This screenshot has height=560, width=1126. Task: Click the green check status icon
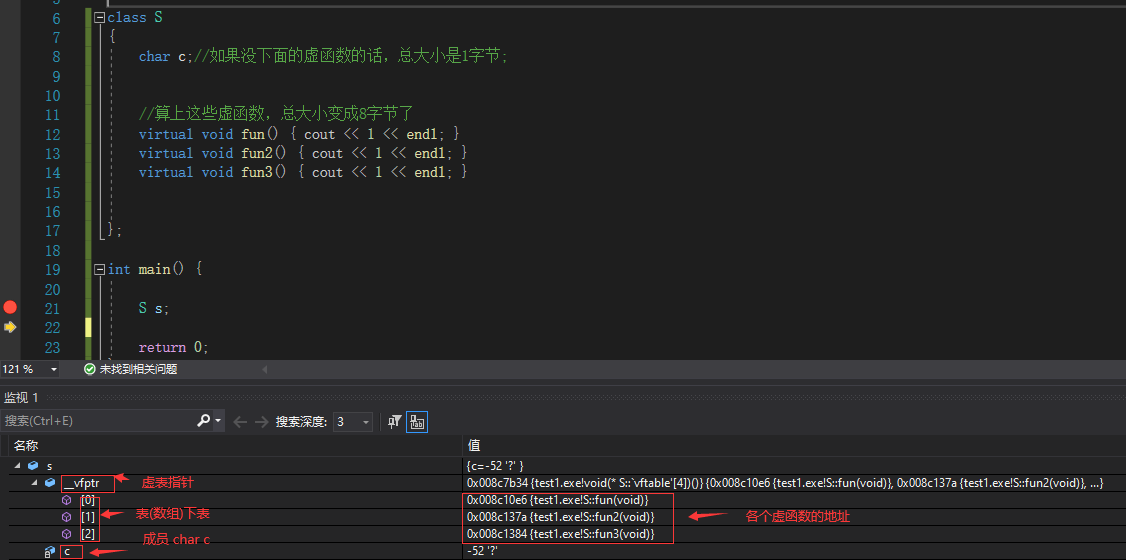pos(90,369)
